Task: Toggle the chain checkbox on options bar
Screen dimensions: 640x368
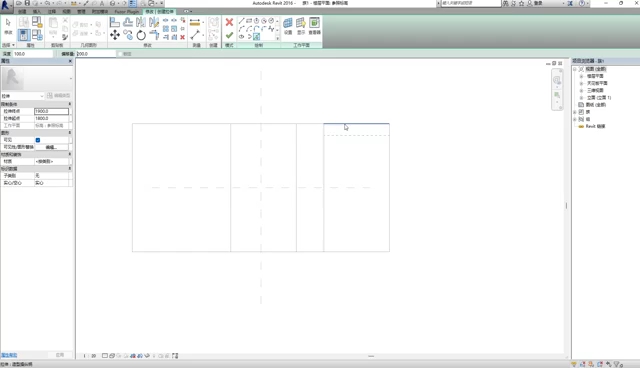Action: click(120, 54)
